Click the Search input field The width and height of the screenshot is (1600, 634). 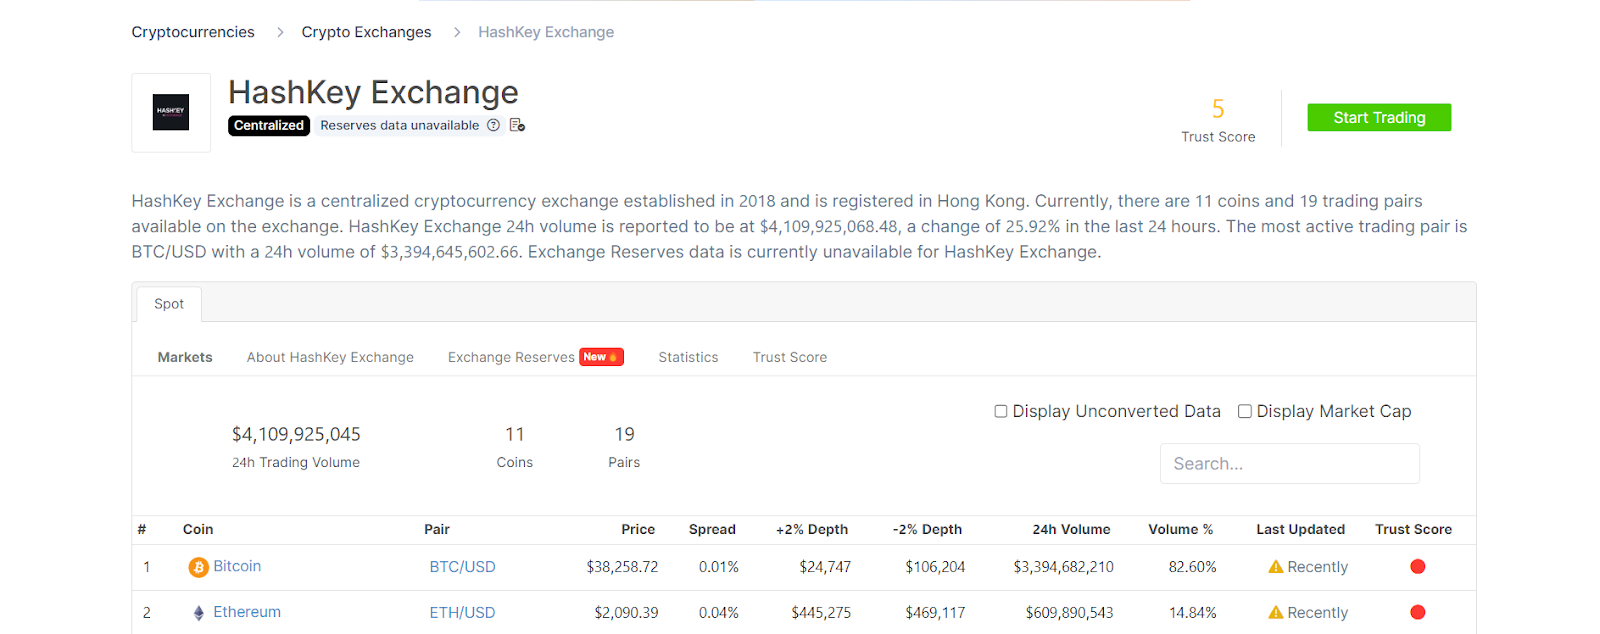point(1289,464)
